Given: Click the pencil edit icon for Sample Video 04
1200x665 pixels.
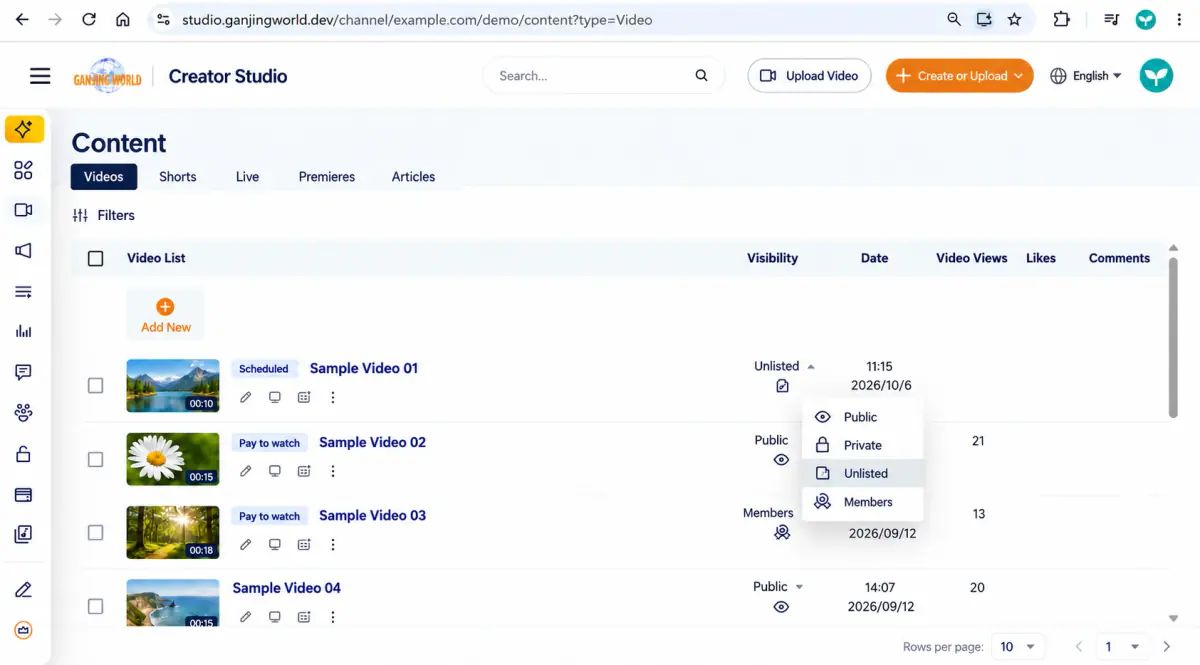Looking at the screenshot, I should (246, 617).
